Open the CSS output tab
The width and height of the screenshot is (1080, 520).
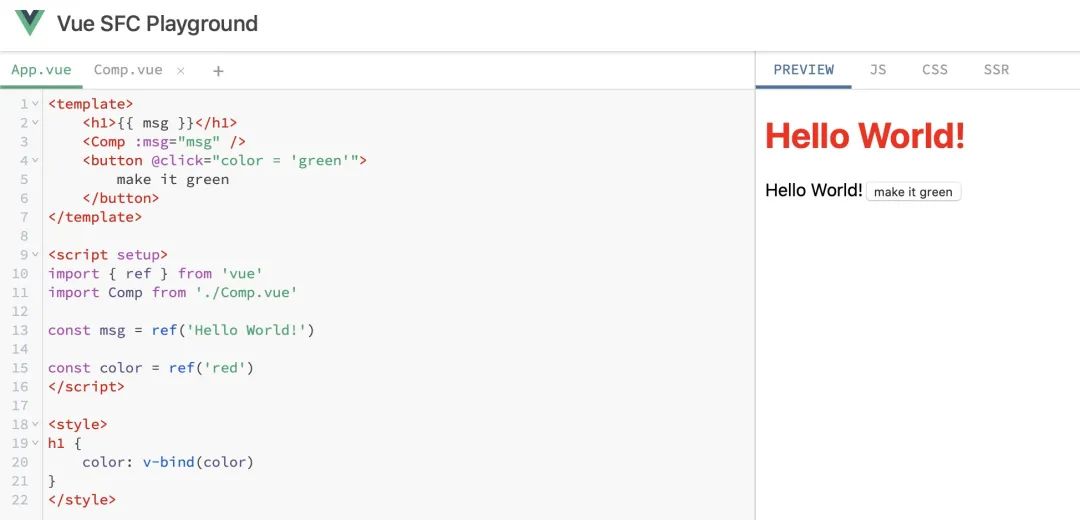[935, 70]
